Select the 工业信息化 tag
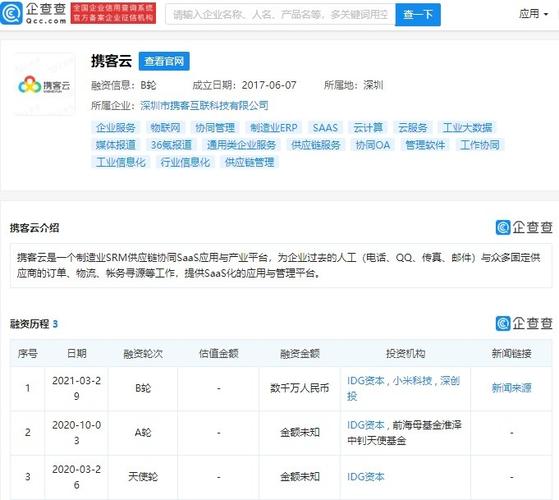Screen dimensions: 559x500 121,163
